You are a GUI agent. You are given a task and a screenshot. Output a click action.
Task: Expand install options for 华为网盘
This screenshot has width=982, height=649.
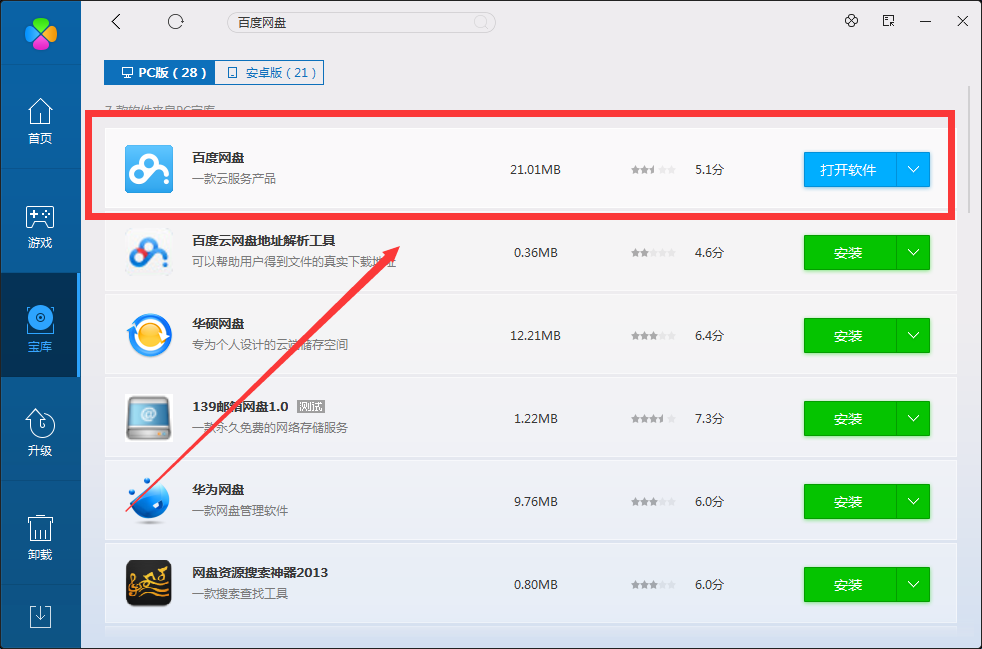(913, 502)
